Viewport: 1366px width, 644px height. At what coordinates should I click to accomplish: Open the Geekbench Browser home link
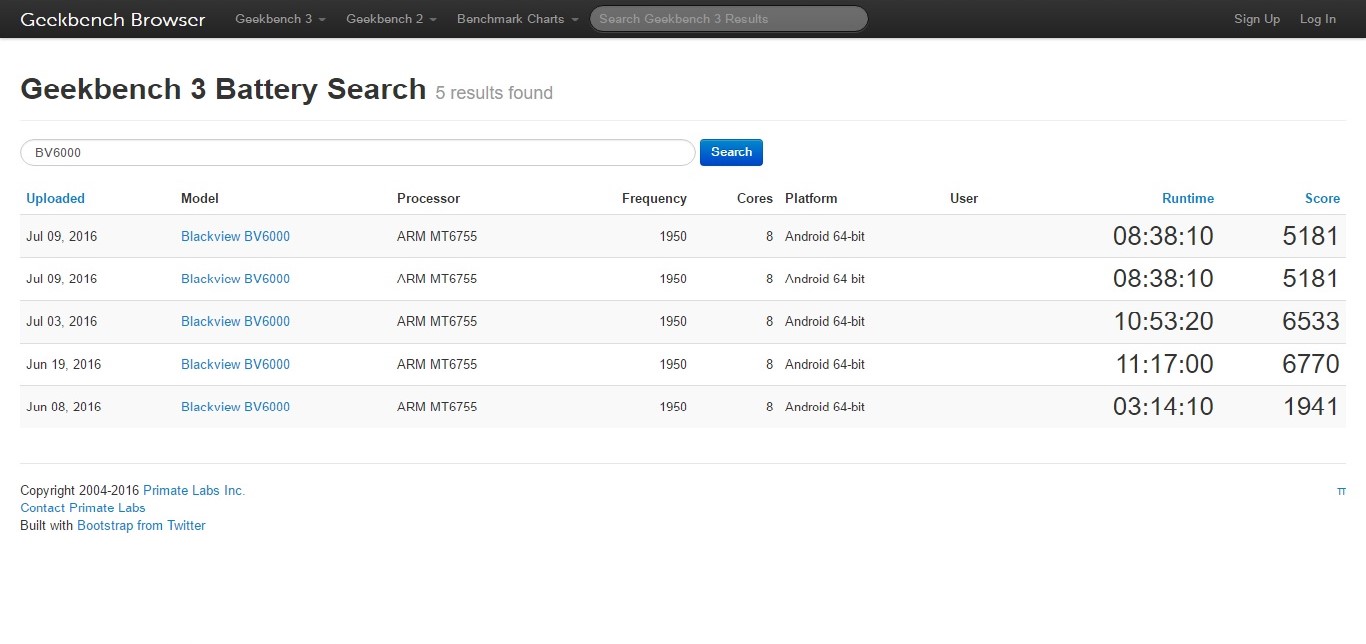[113, 19]
